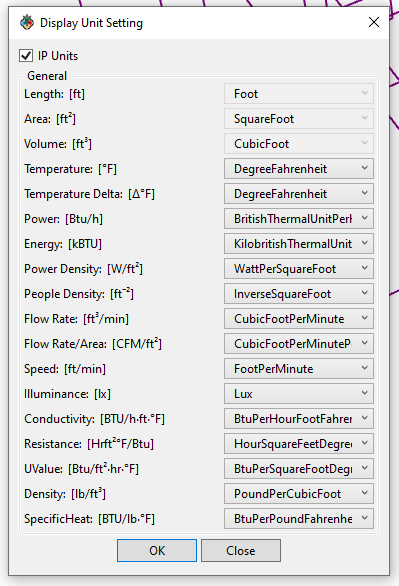Click the IP Units label text

tap(58, 56)
